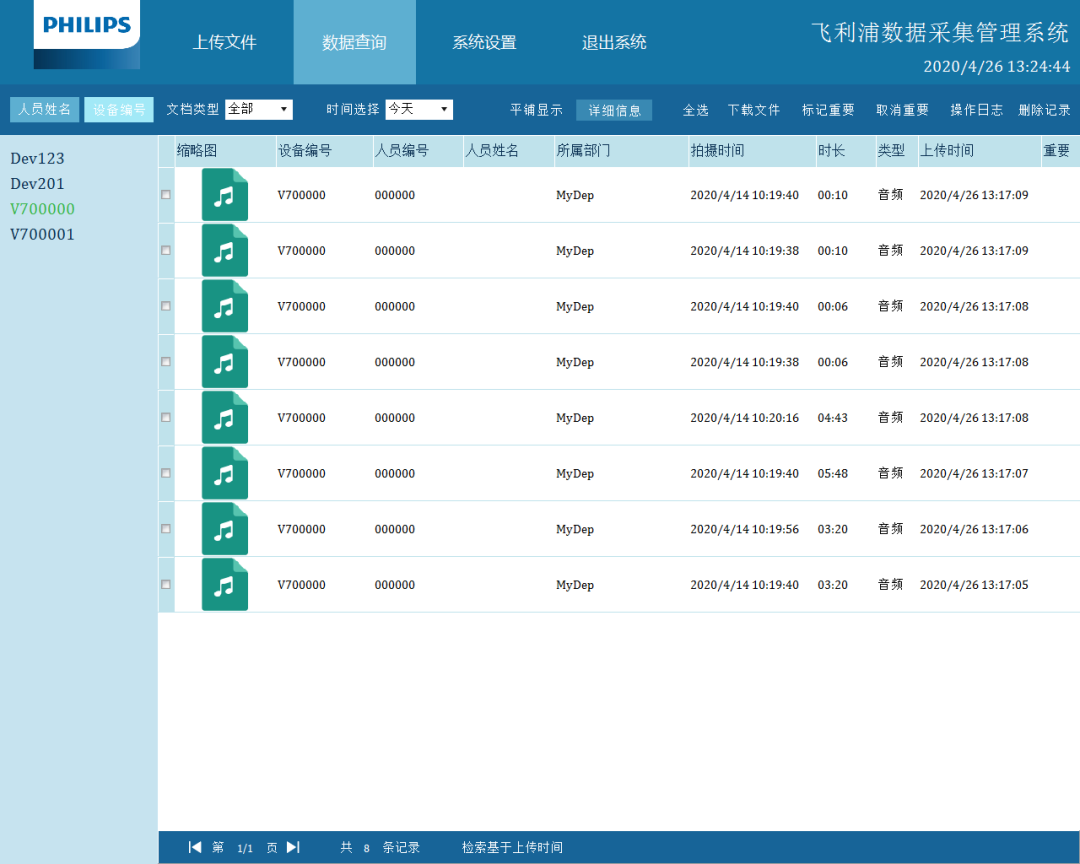Image resolution: width=1080 pixels, height=864 pixels.
Task: Click 删除记录 button
Action: [1044, 110]
